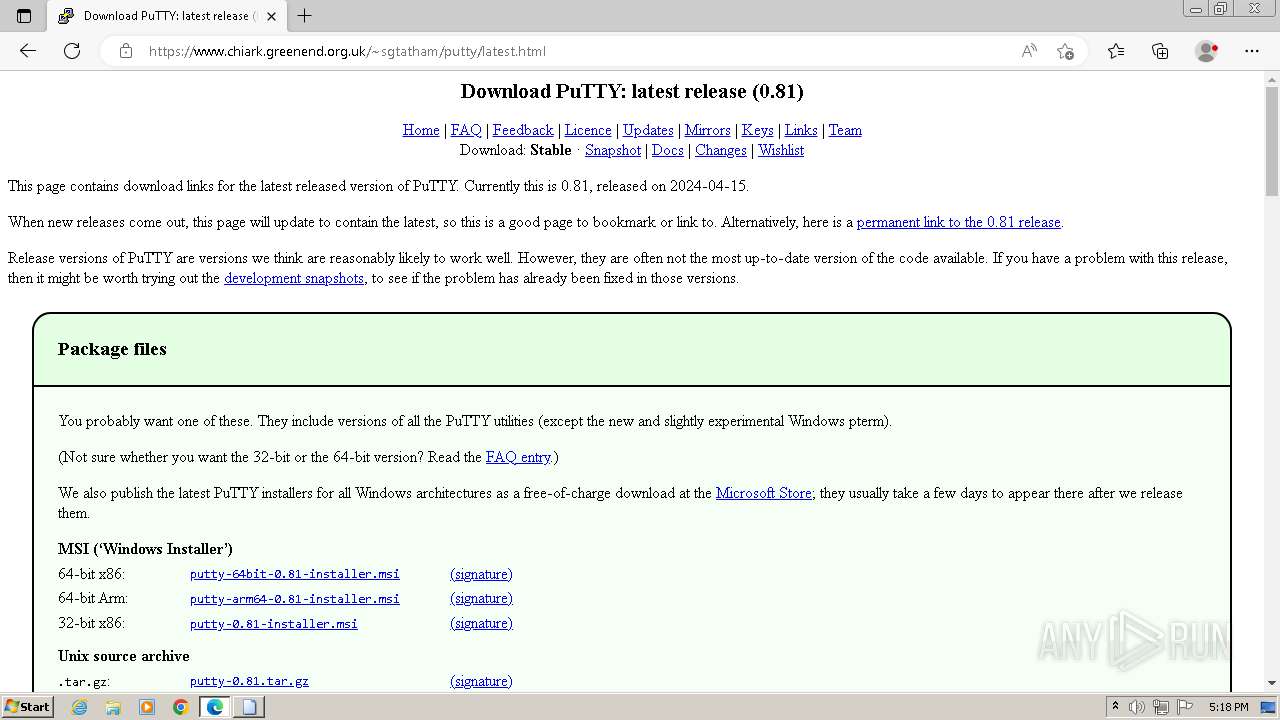1280x720 pixels.
Task: Download putty-0.81.tar.gz source archive
Action: point(249,681)
